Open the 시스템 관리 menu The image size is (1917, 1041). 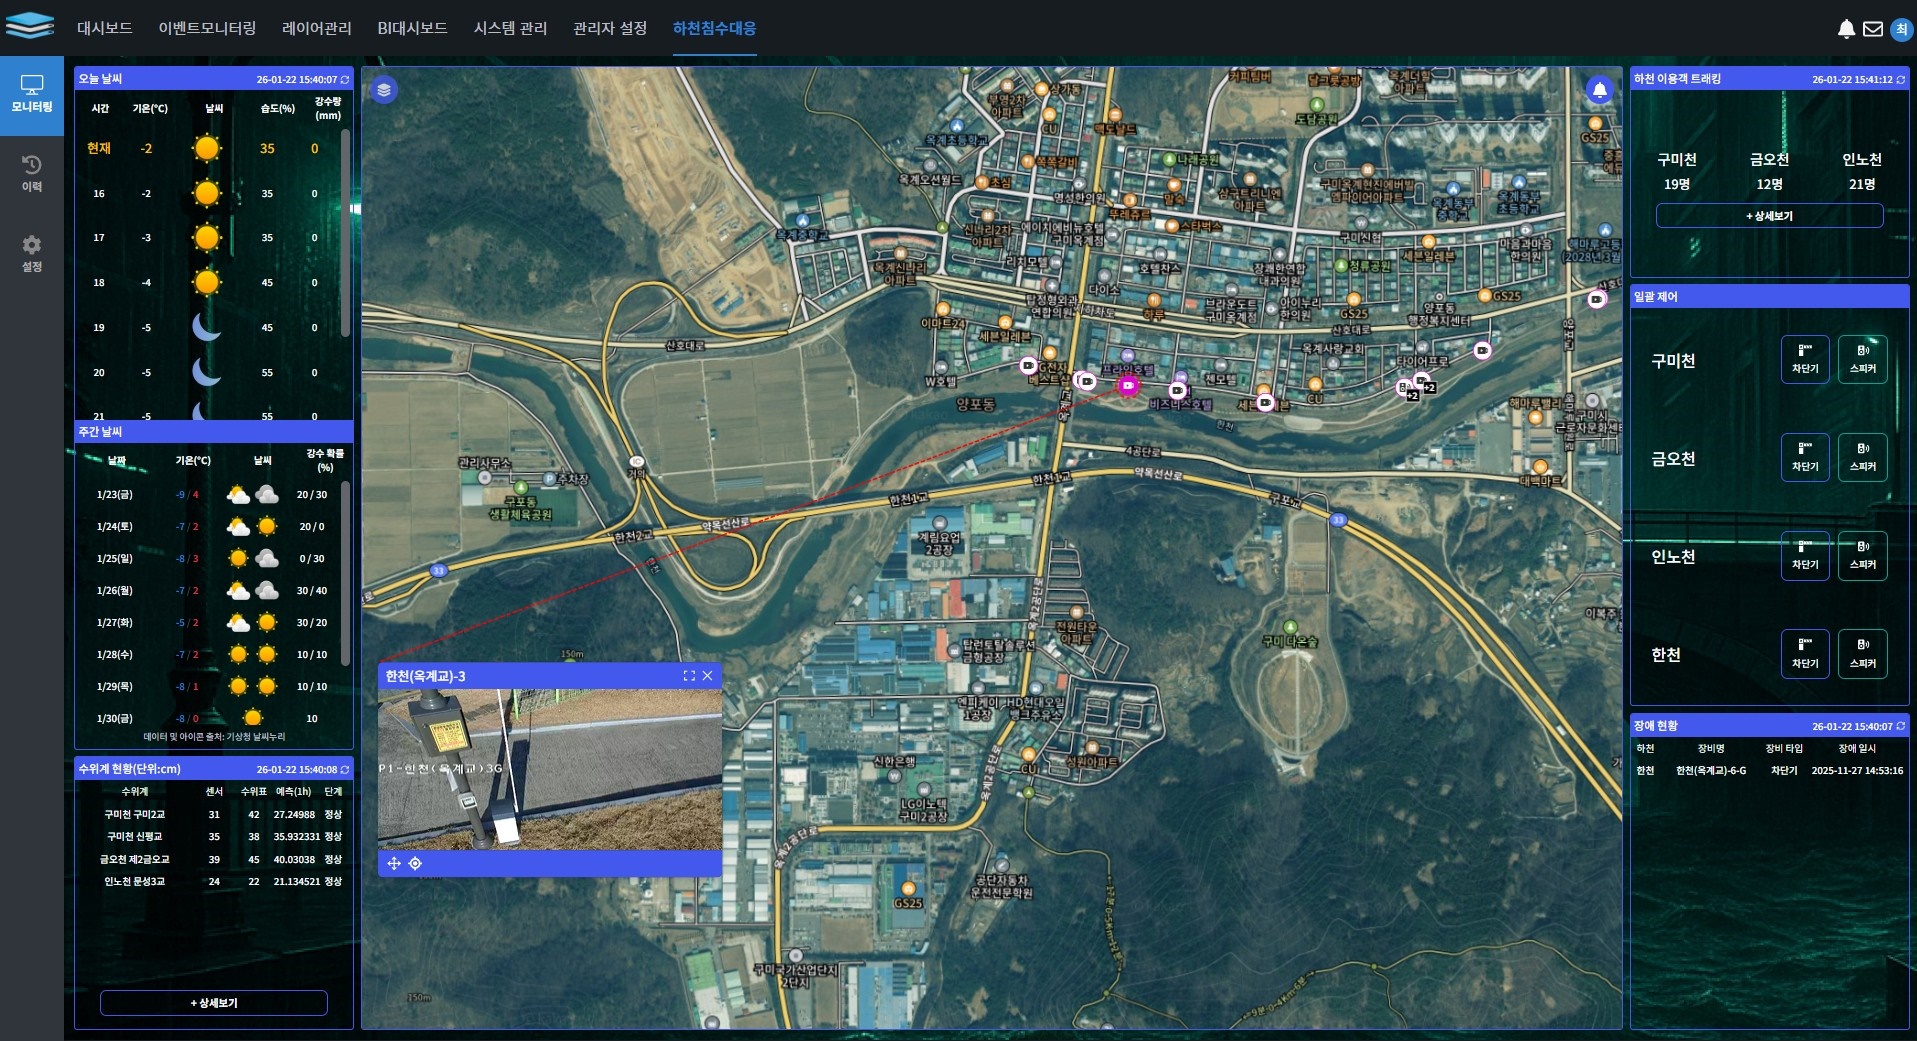click(x=510, y=28)
